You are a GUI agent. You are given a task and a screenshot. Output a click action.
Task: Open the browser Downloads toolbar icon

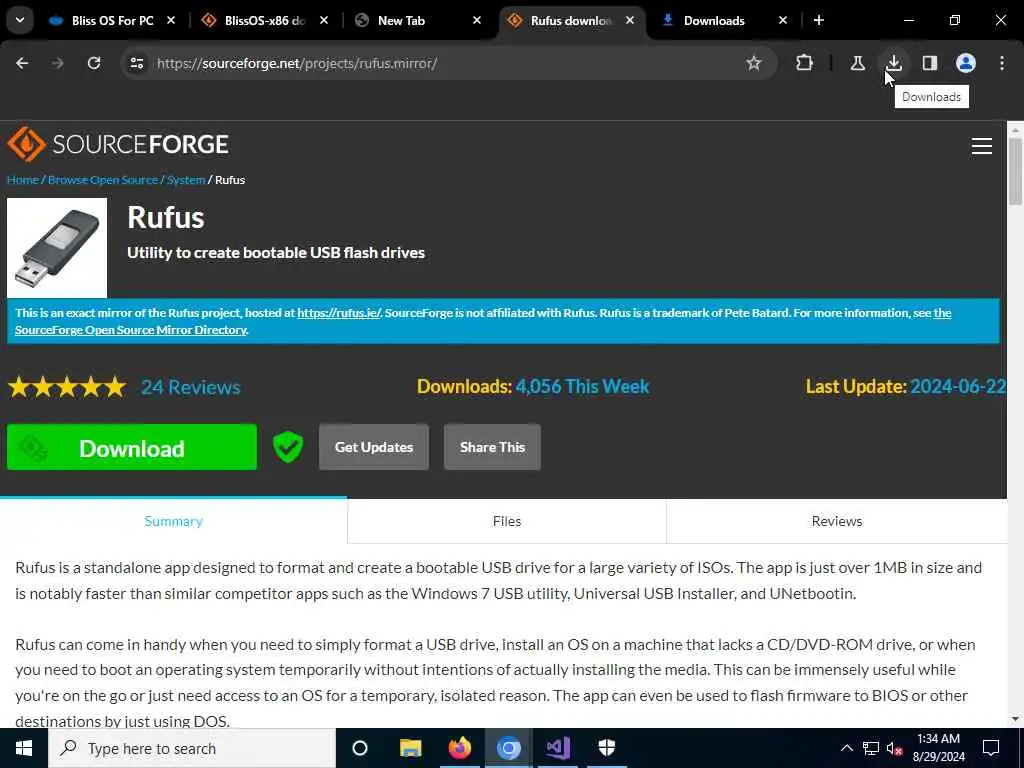[x=894, y=63]
